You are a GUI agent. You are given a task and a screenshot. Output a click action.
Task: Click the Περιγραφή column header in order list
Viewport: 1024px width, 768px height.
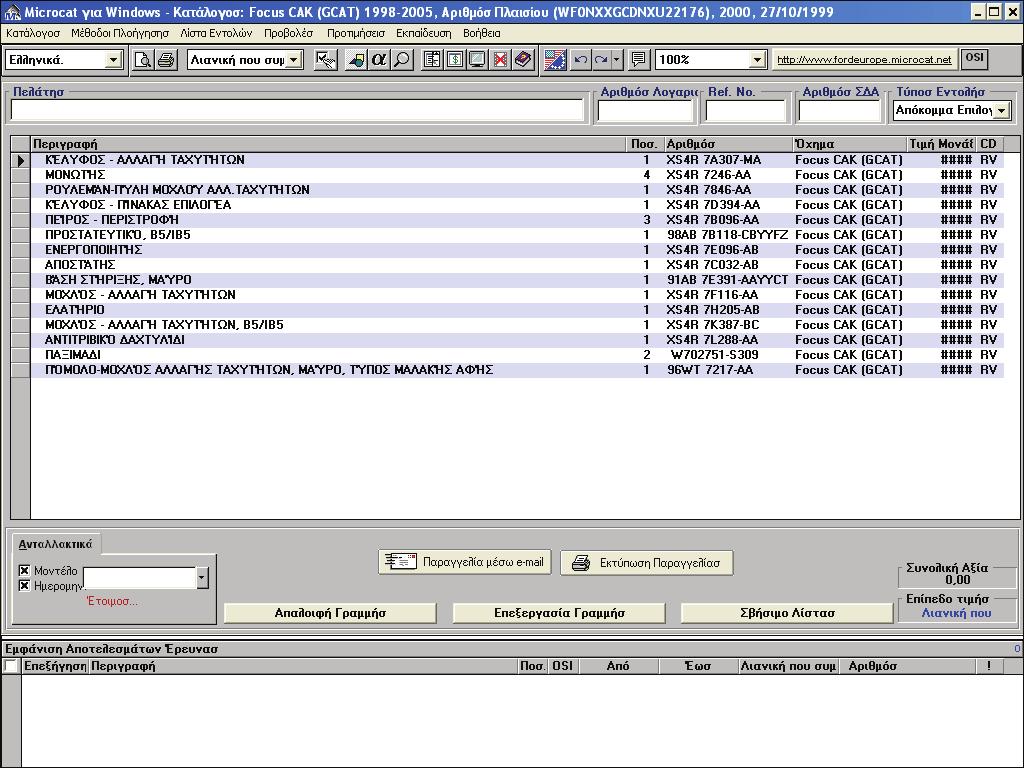[328, 144]
